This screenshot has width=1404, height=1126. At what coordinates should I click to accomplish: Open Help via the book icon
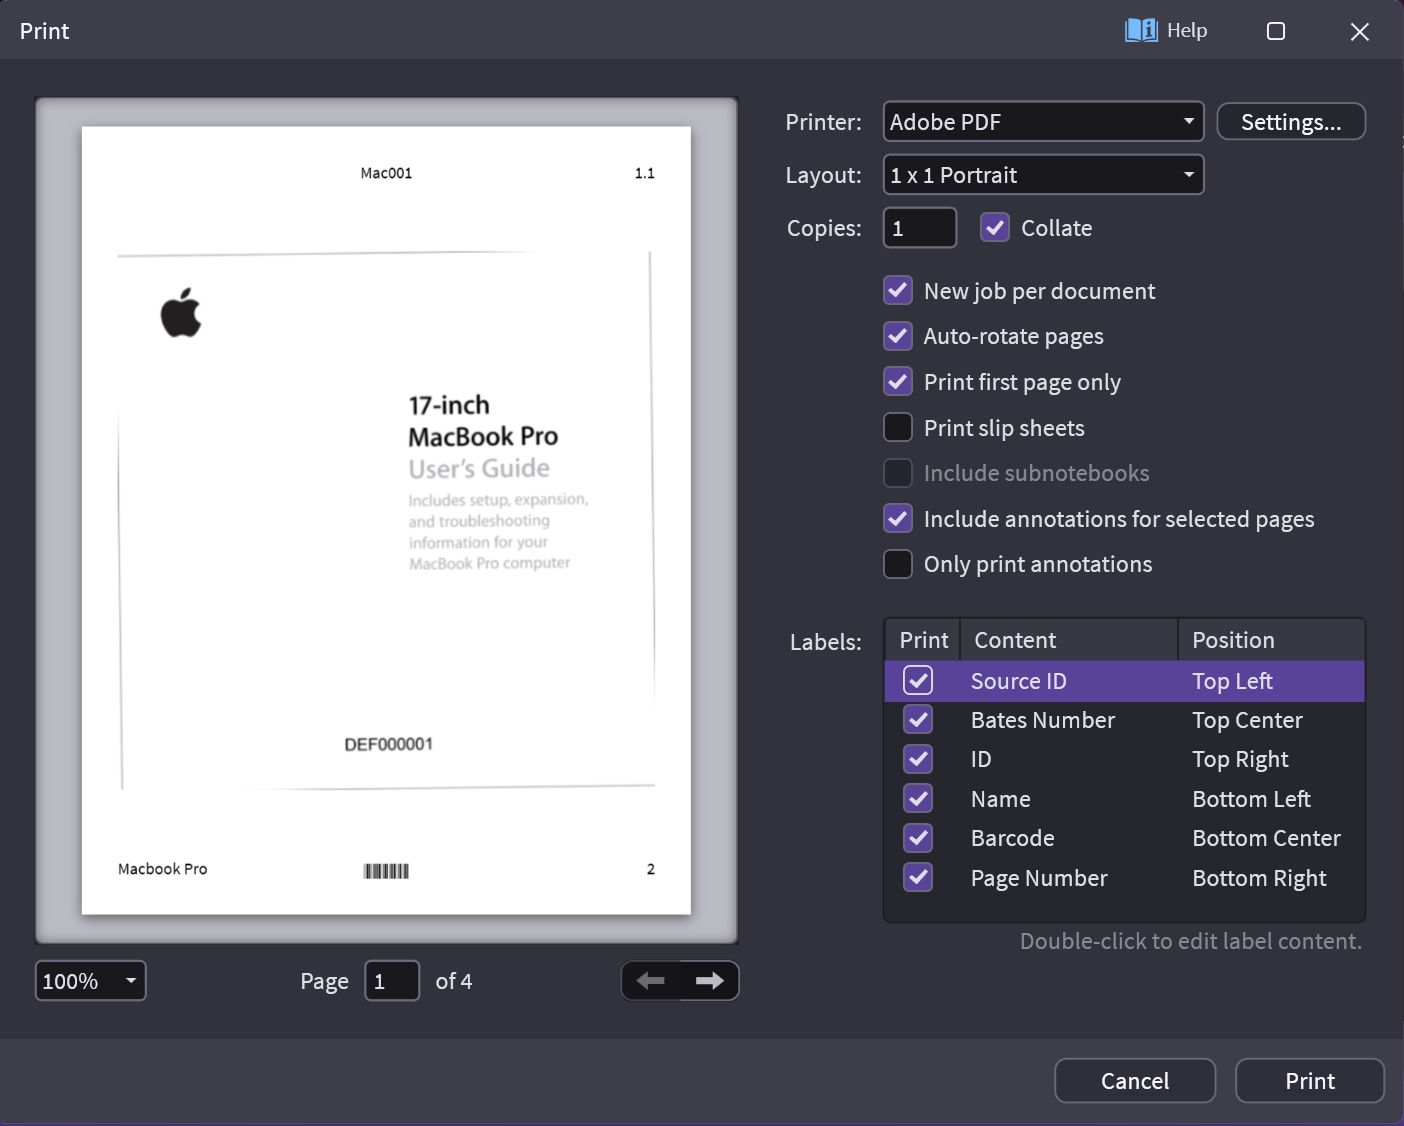1141,31
